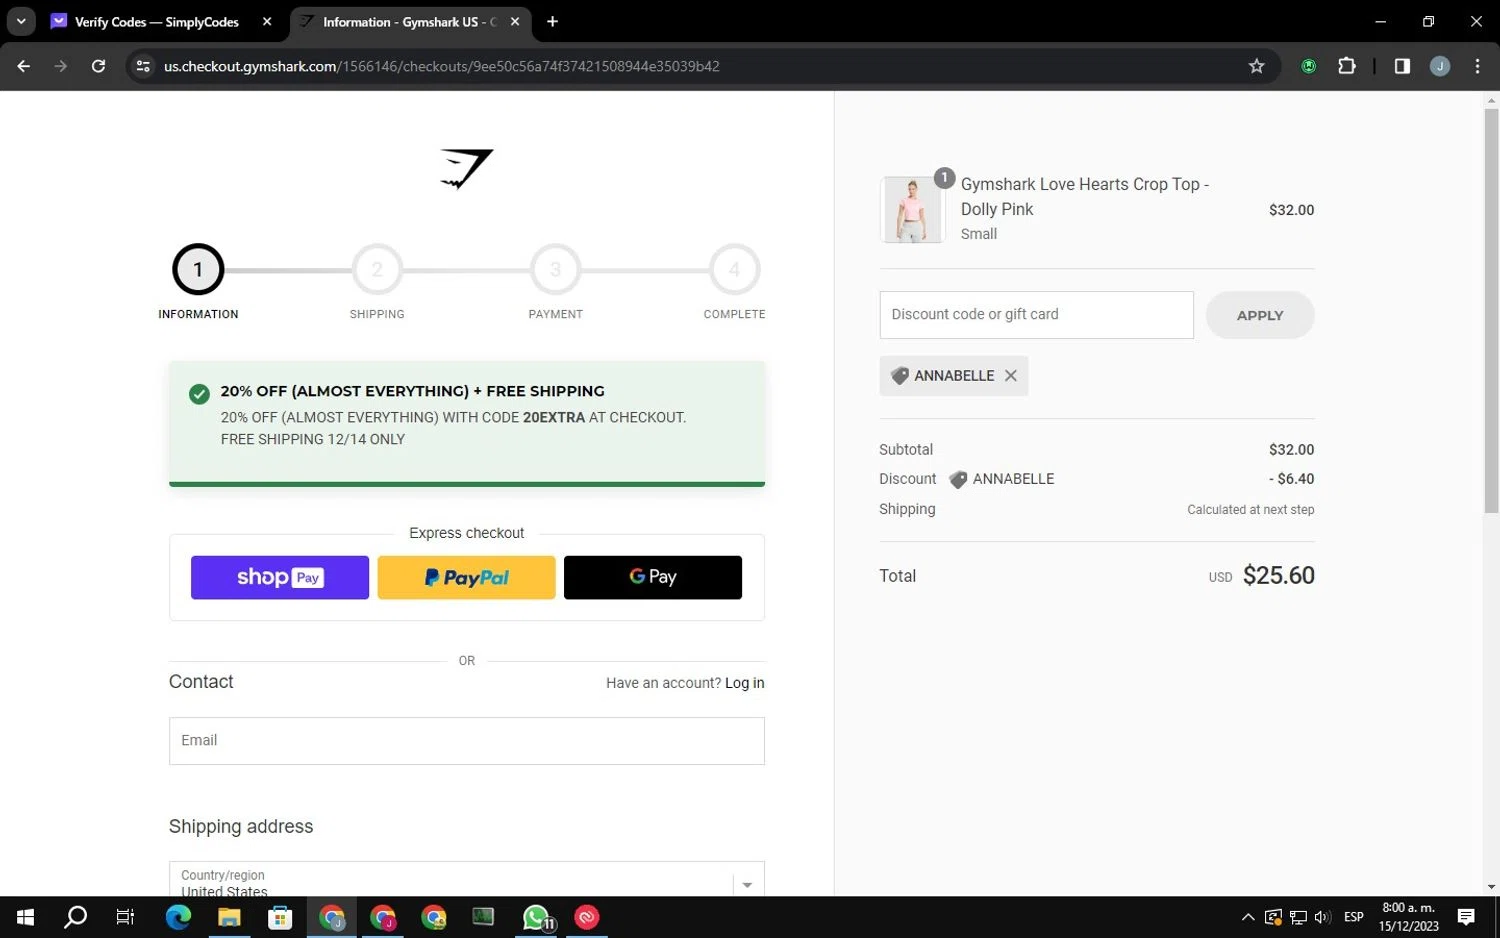1500x938 pixels.
Task: Click the crop top product thumbnail
Action: click(x=911, y=209)
